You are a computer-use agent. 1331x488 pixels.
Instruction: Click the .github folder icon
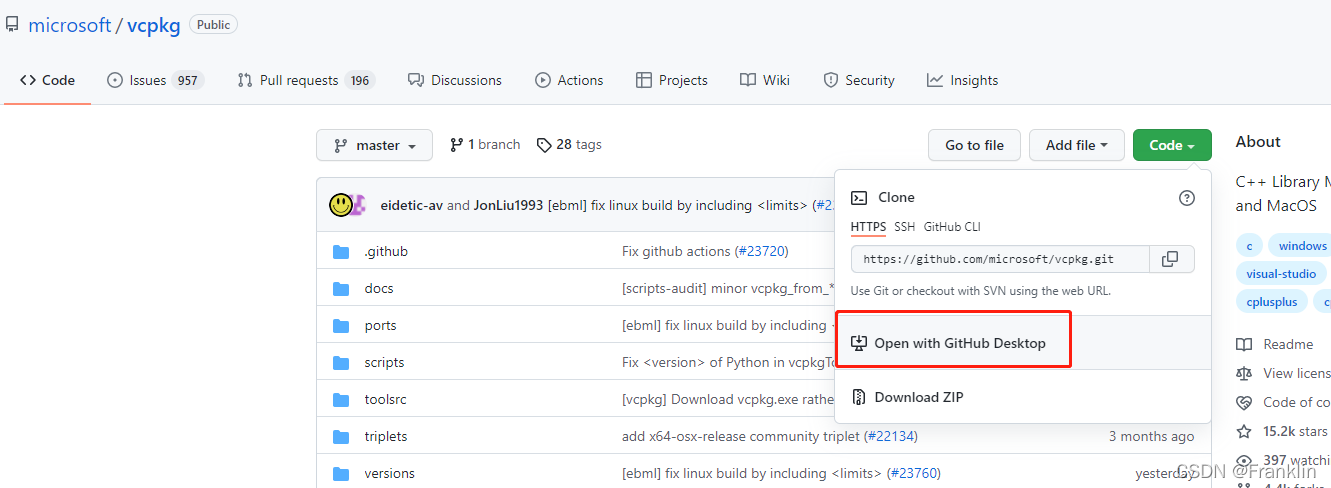(341, 252)
